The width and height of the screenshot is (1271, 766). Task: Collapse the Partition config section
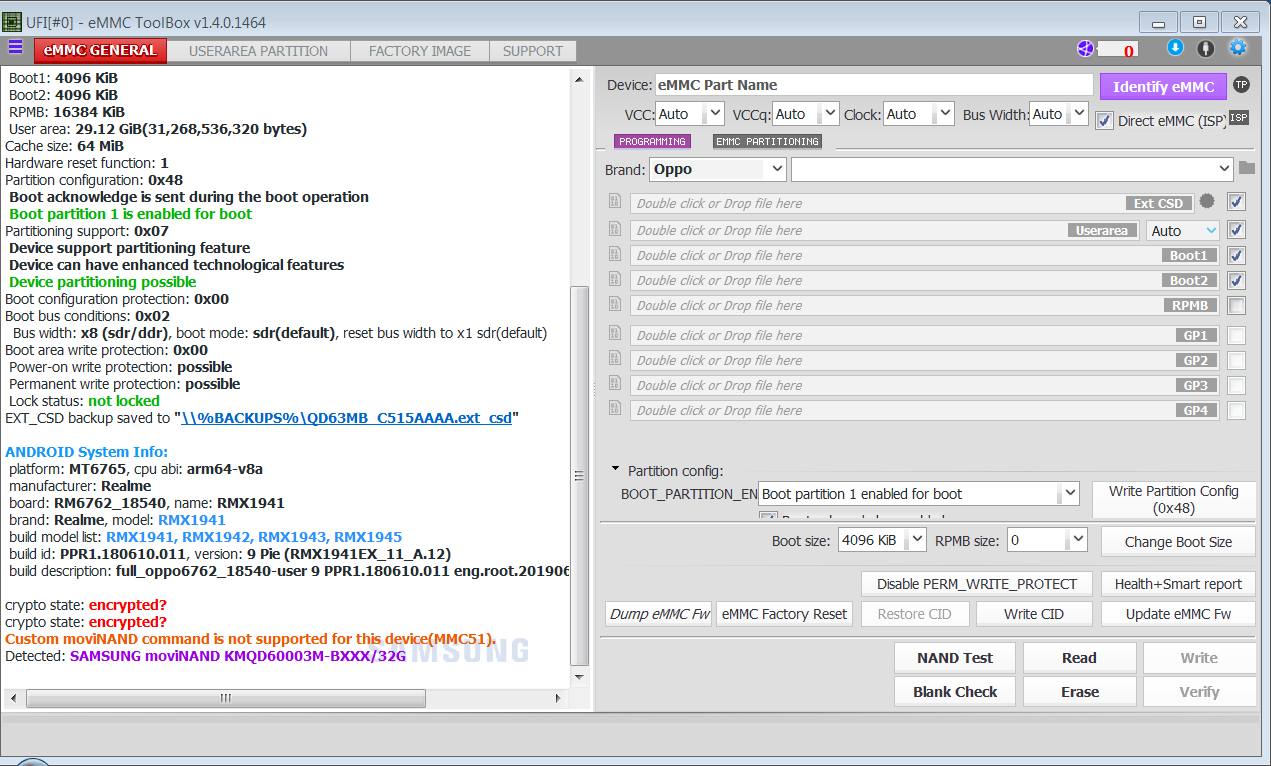(616, 469)
